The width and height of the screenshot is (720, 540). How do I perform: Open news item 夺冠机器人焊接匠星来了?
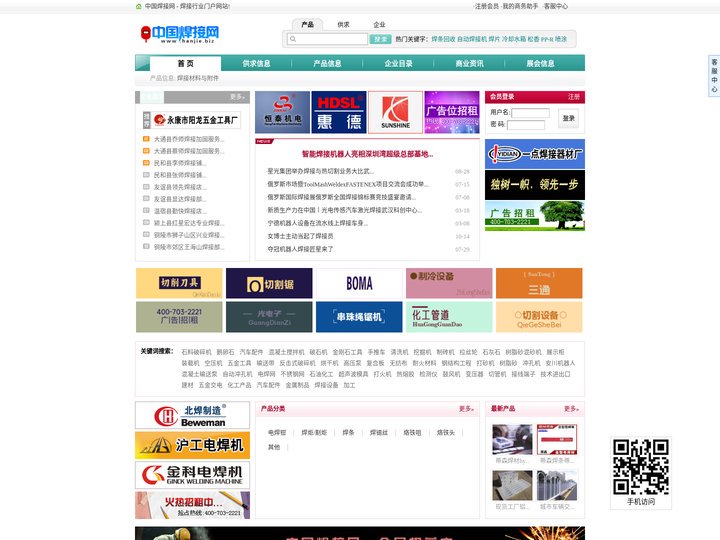300,249
